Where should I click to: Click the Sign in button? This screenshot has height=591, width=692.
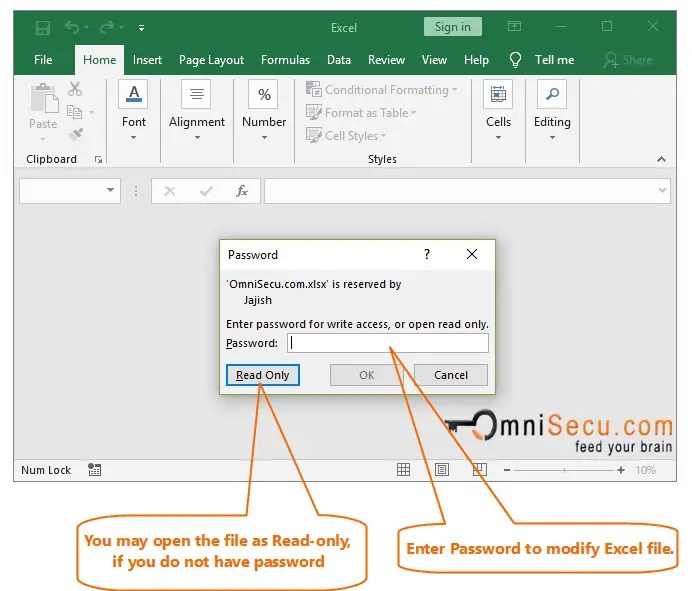tap(452, 27)
